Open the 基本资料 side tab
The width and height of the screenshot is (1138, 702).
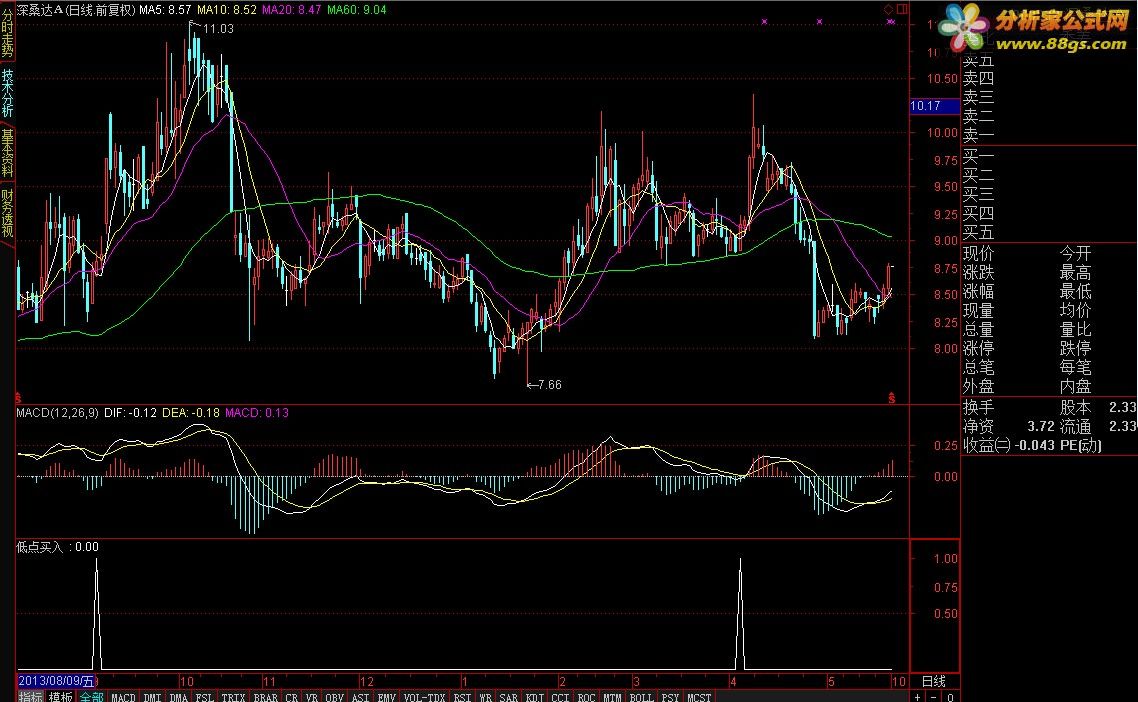tap(7, 153)
